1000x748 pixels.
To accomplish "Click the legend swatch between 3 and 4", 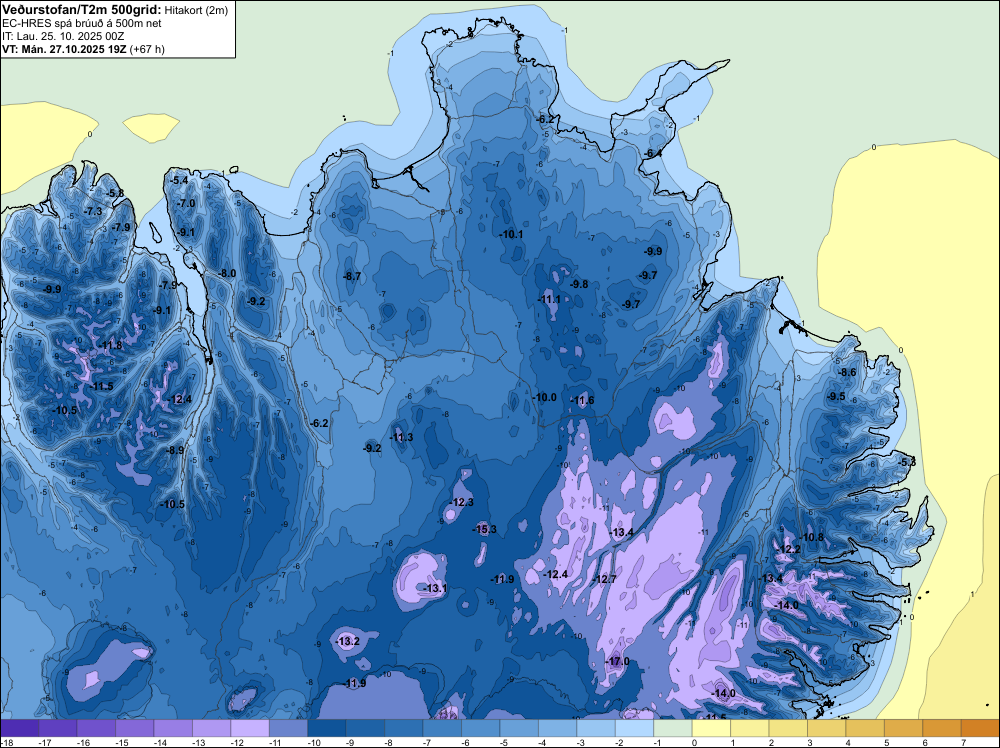I will [x=827, y=728].
